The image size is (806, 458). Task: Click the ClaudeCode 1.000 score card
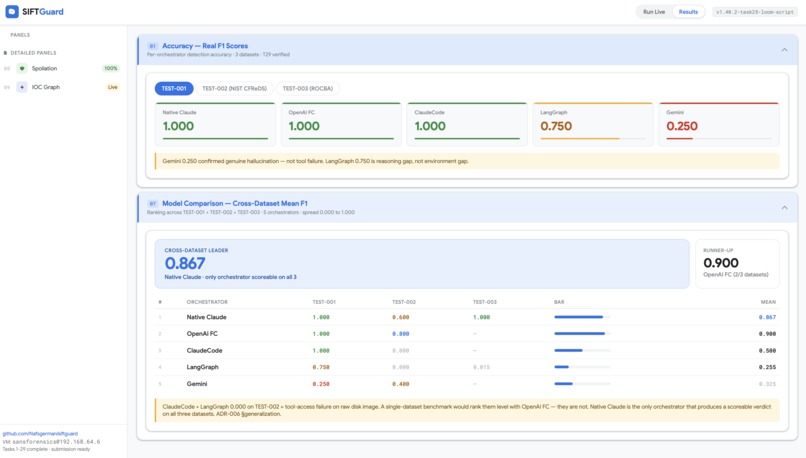tap(467, 124)
